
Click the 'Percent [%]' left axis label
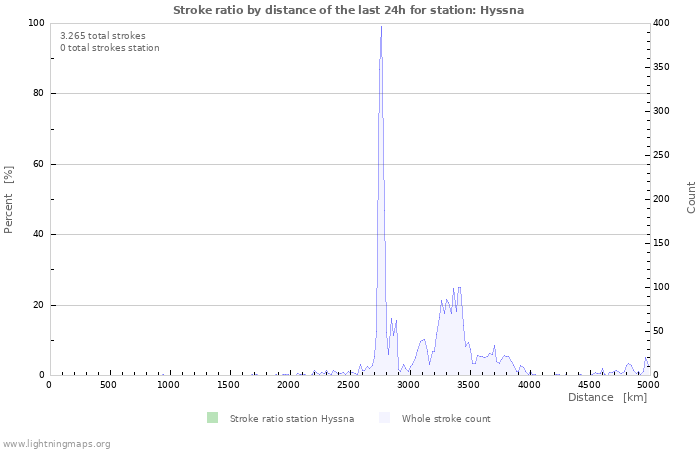point(9,199)
